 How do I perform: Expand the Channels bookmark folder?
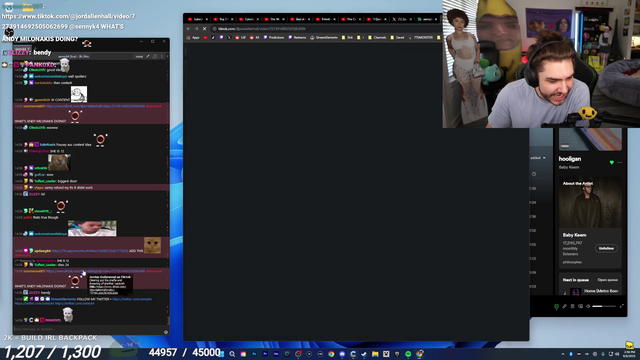(x=377, y=38)
